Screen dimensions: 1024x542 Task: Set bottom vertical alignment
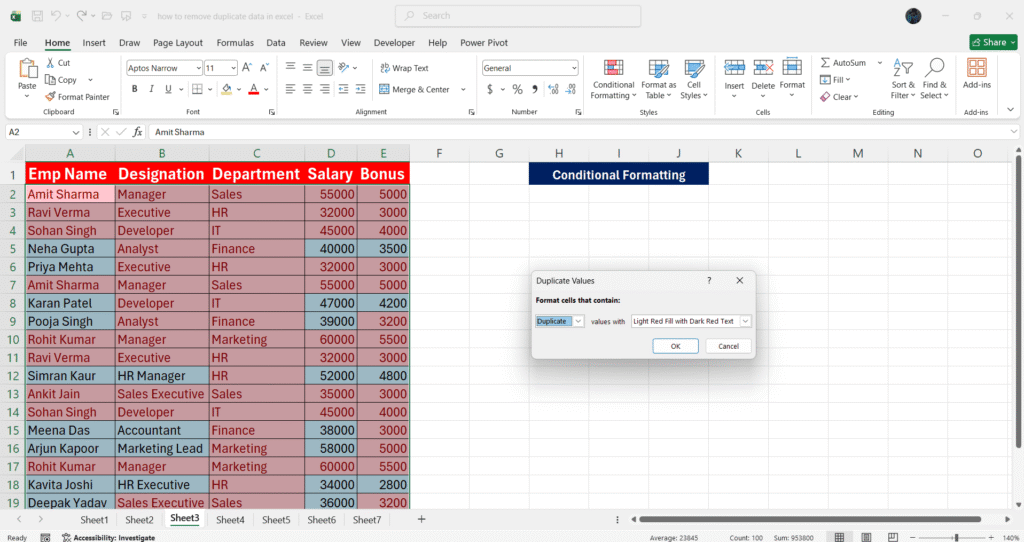pyautogui.click(x=325, y=67)
